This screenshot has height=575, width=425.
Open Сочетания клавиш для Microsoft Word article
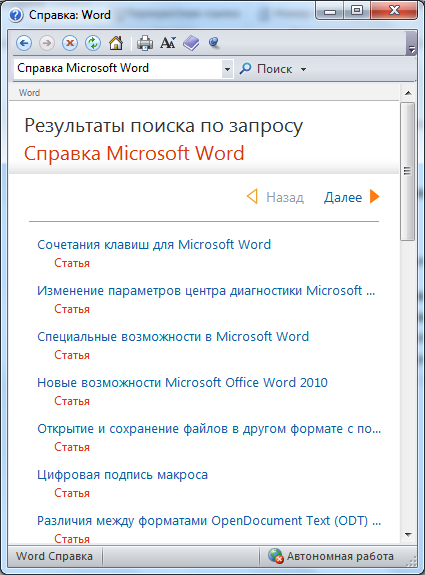pyautogui.click(x=154, y=245)
